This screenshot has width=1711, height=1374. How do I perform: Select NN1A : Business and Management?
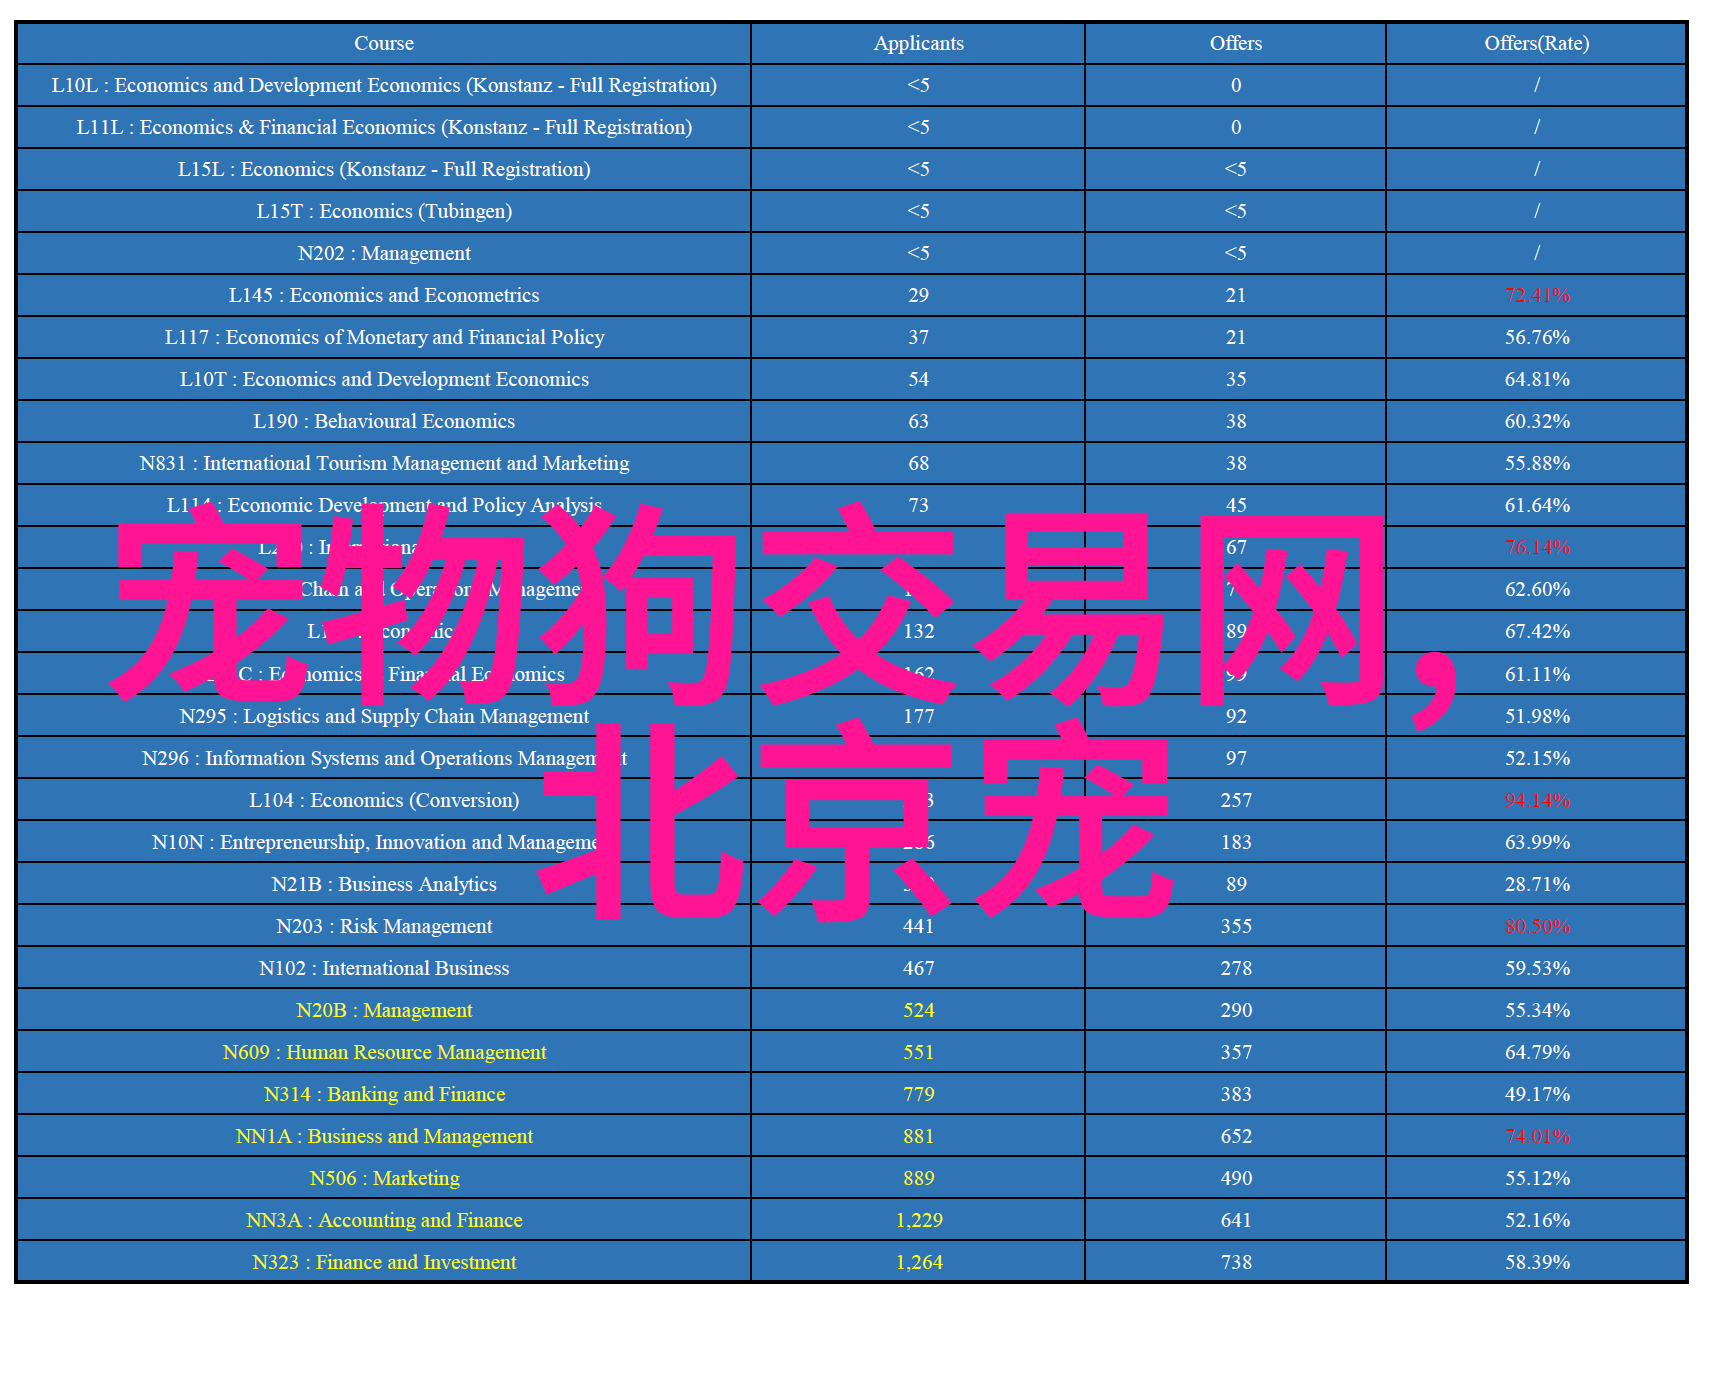384,1136
